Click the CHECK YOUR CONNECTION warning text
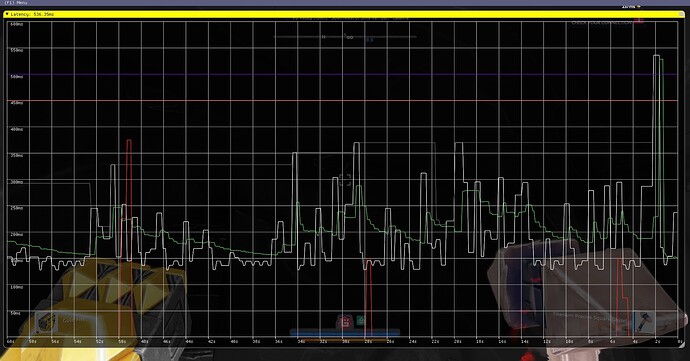Image resolution: width=690 pixels, height=361 pixels. tap(602, 22)
